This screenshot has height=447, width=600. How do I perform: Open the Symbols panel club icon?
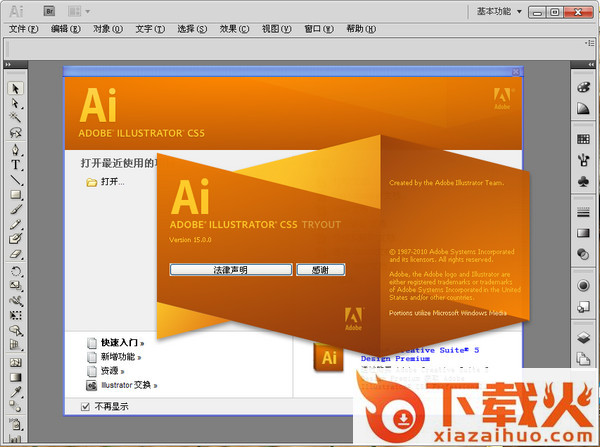[583, 181]
